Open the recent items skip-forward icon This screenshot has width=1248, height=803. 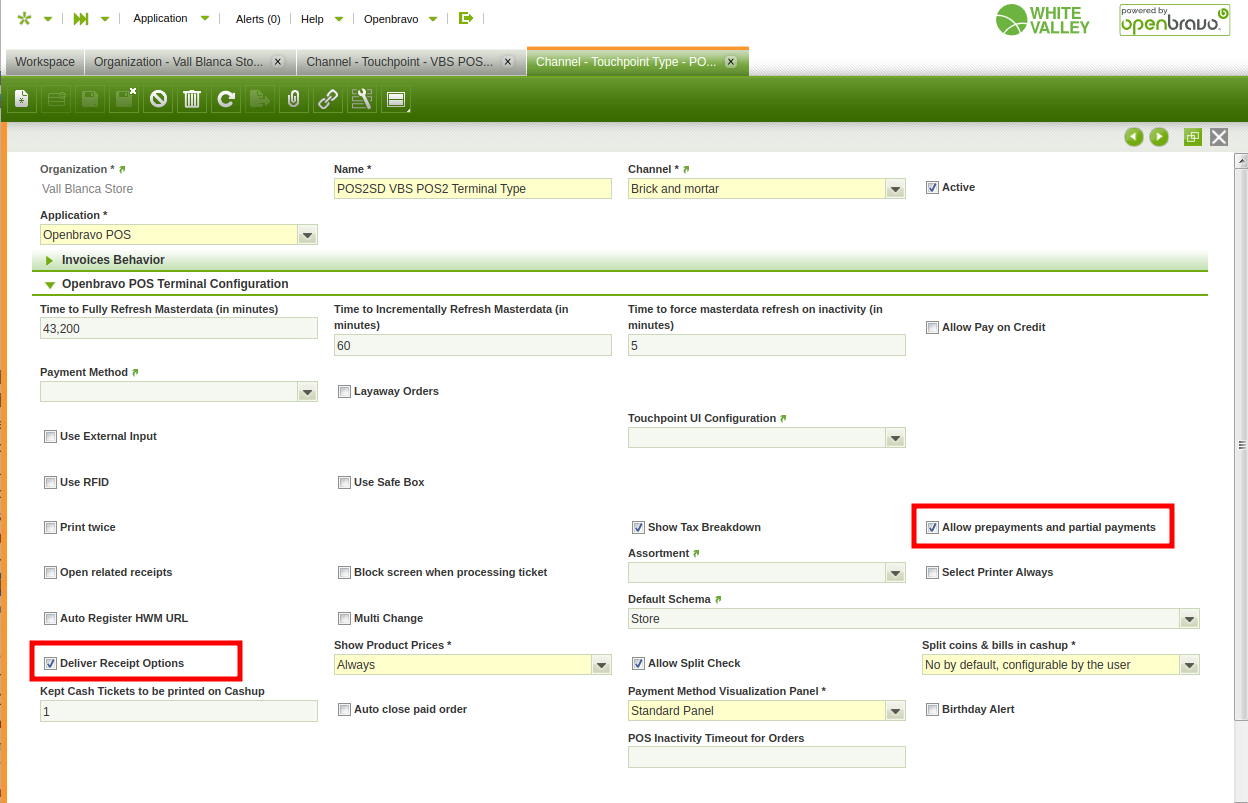click(81, 18)
